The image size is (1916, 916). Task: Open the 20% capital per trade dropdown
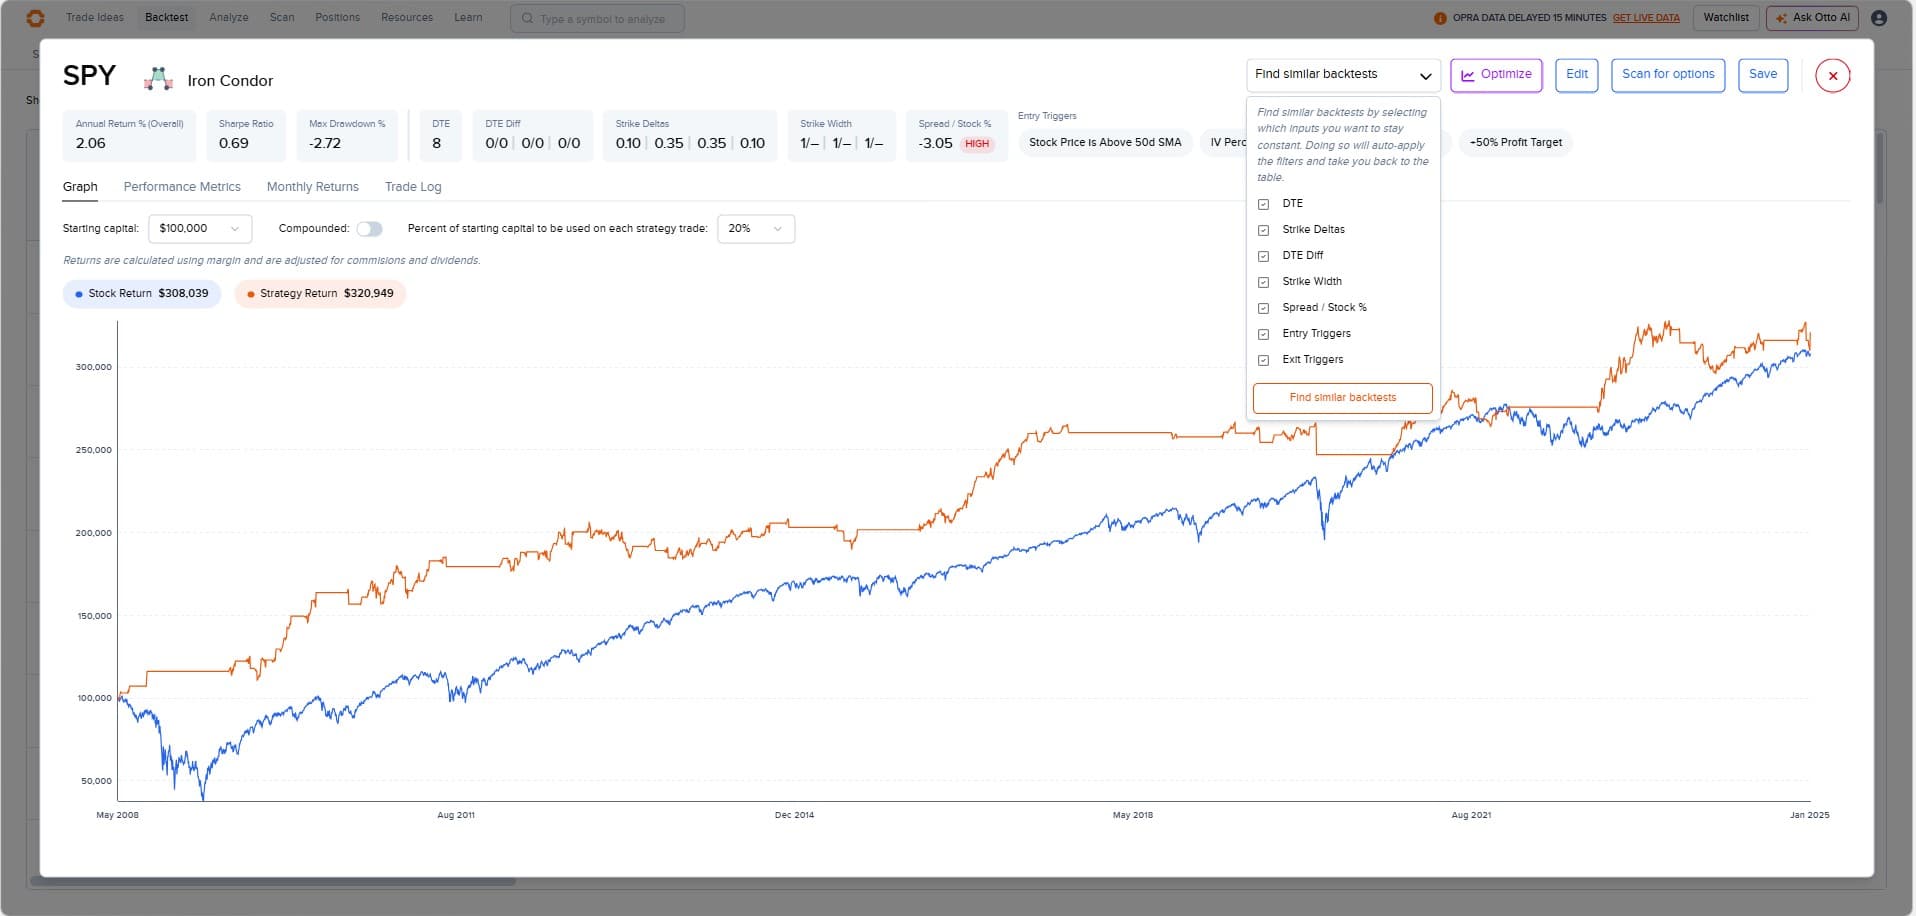click(x=755, y=229)
